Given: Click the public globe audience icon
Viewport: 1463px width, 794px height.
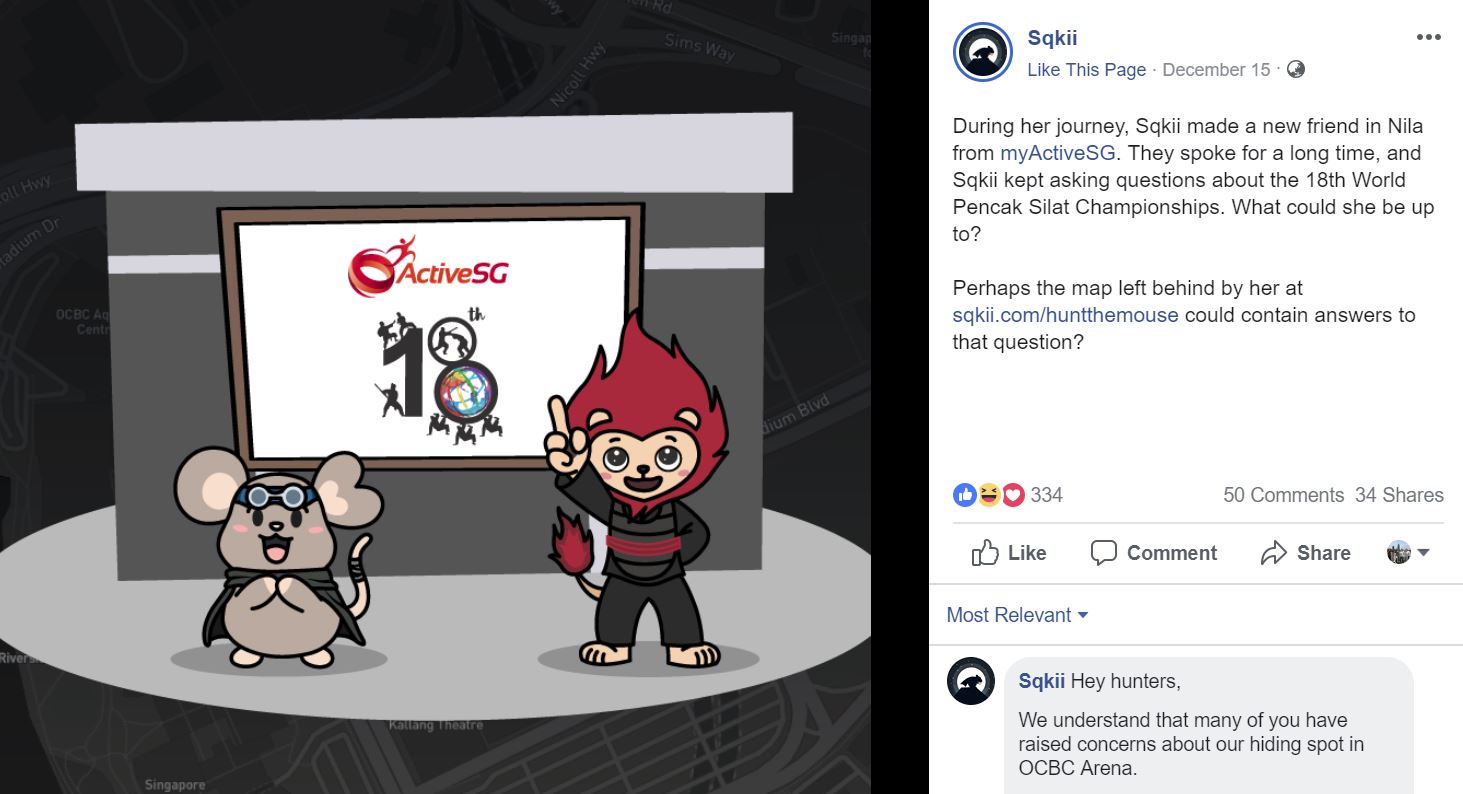Looking at the screenshot, I should (x=1296, y=70).
